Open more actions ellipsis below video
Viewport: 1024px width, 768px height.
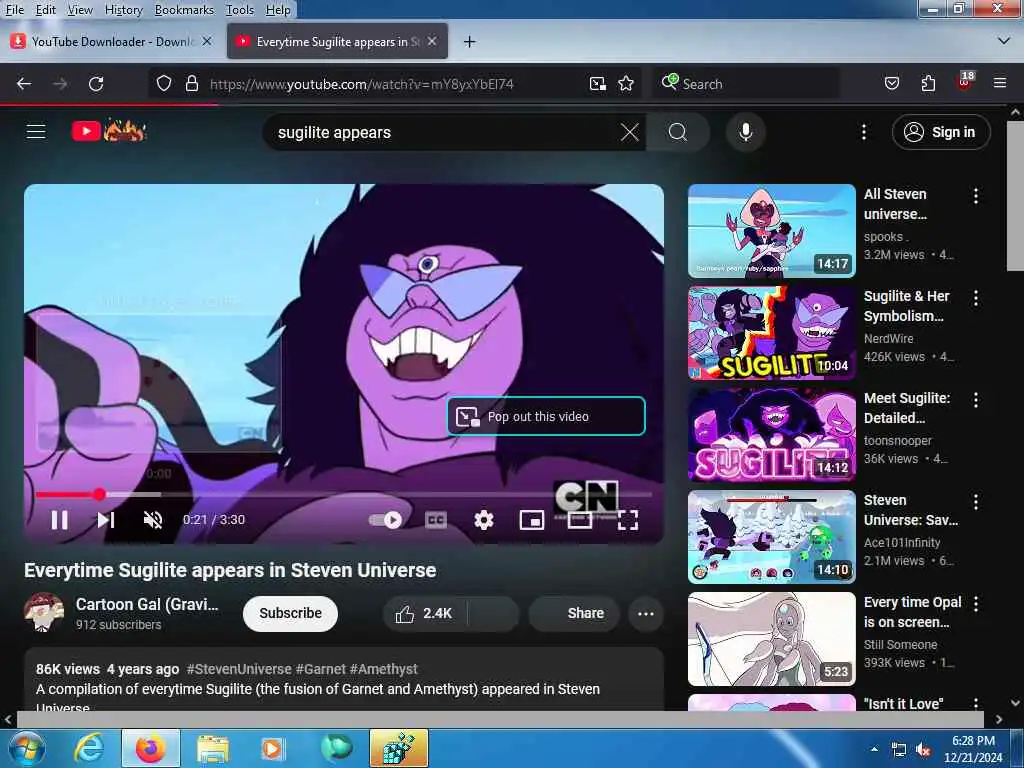pyautogui.click(x=645, y=613)
